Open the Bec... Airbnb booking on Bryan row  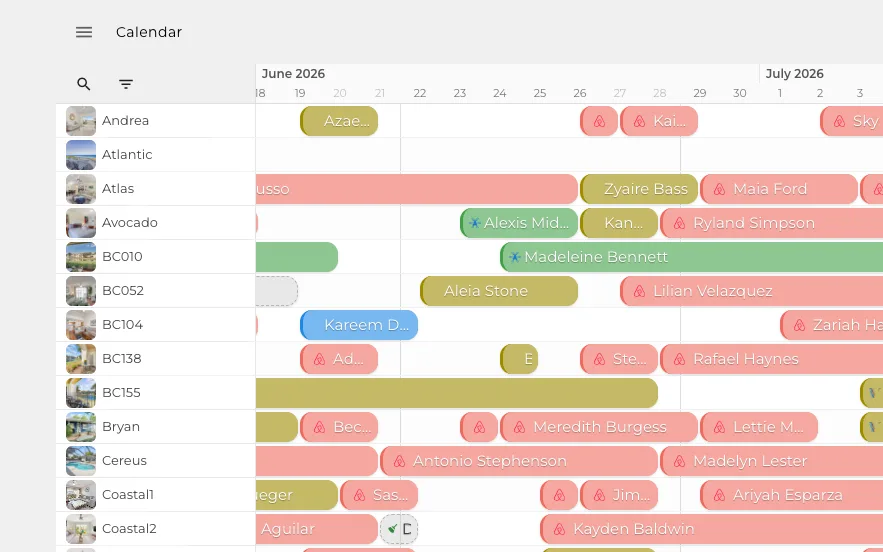coord(339,427)
